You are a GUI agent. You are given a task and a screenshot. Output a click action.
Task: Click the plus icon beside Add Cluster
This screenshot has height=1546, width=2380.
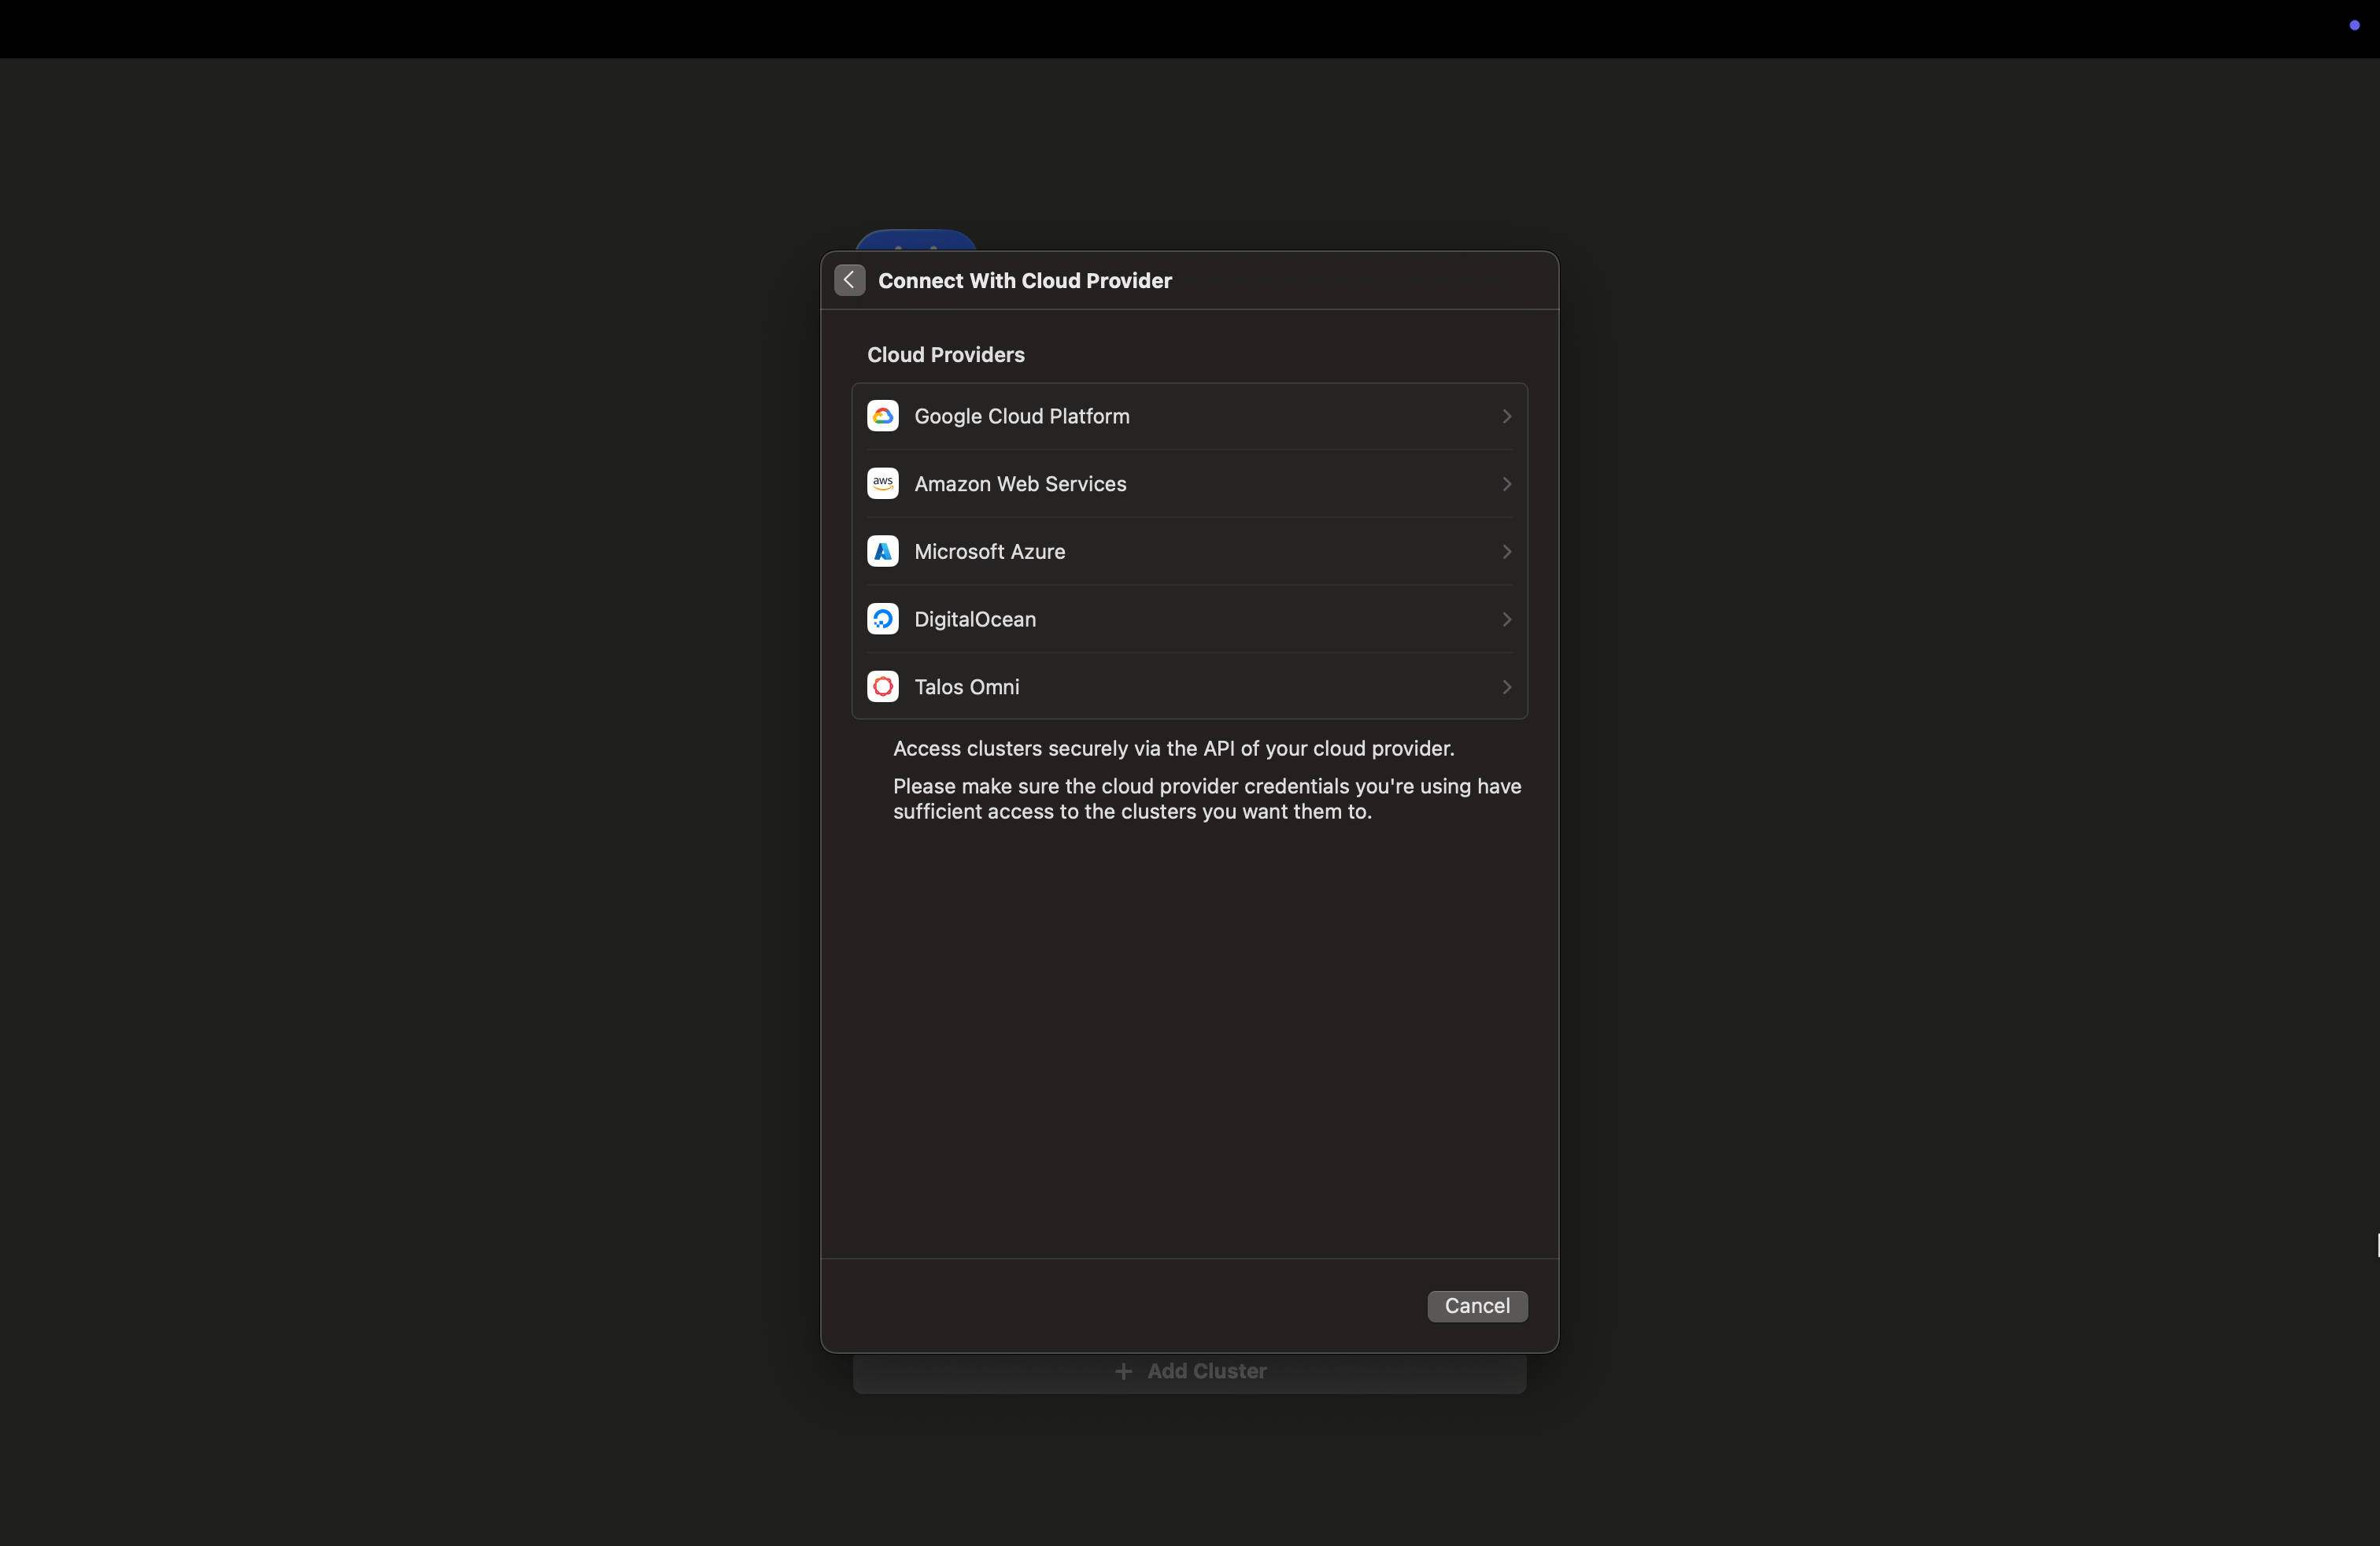[x=1124, y=1372]
